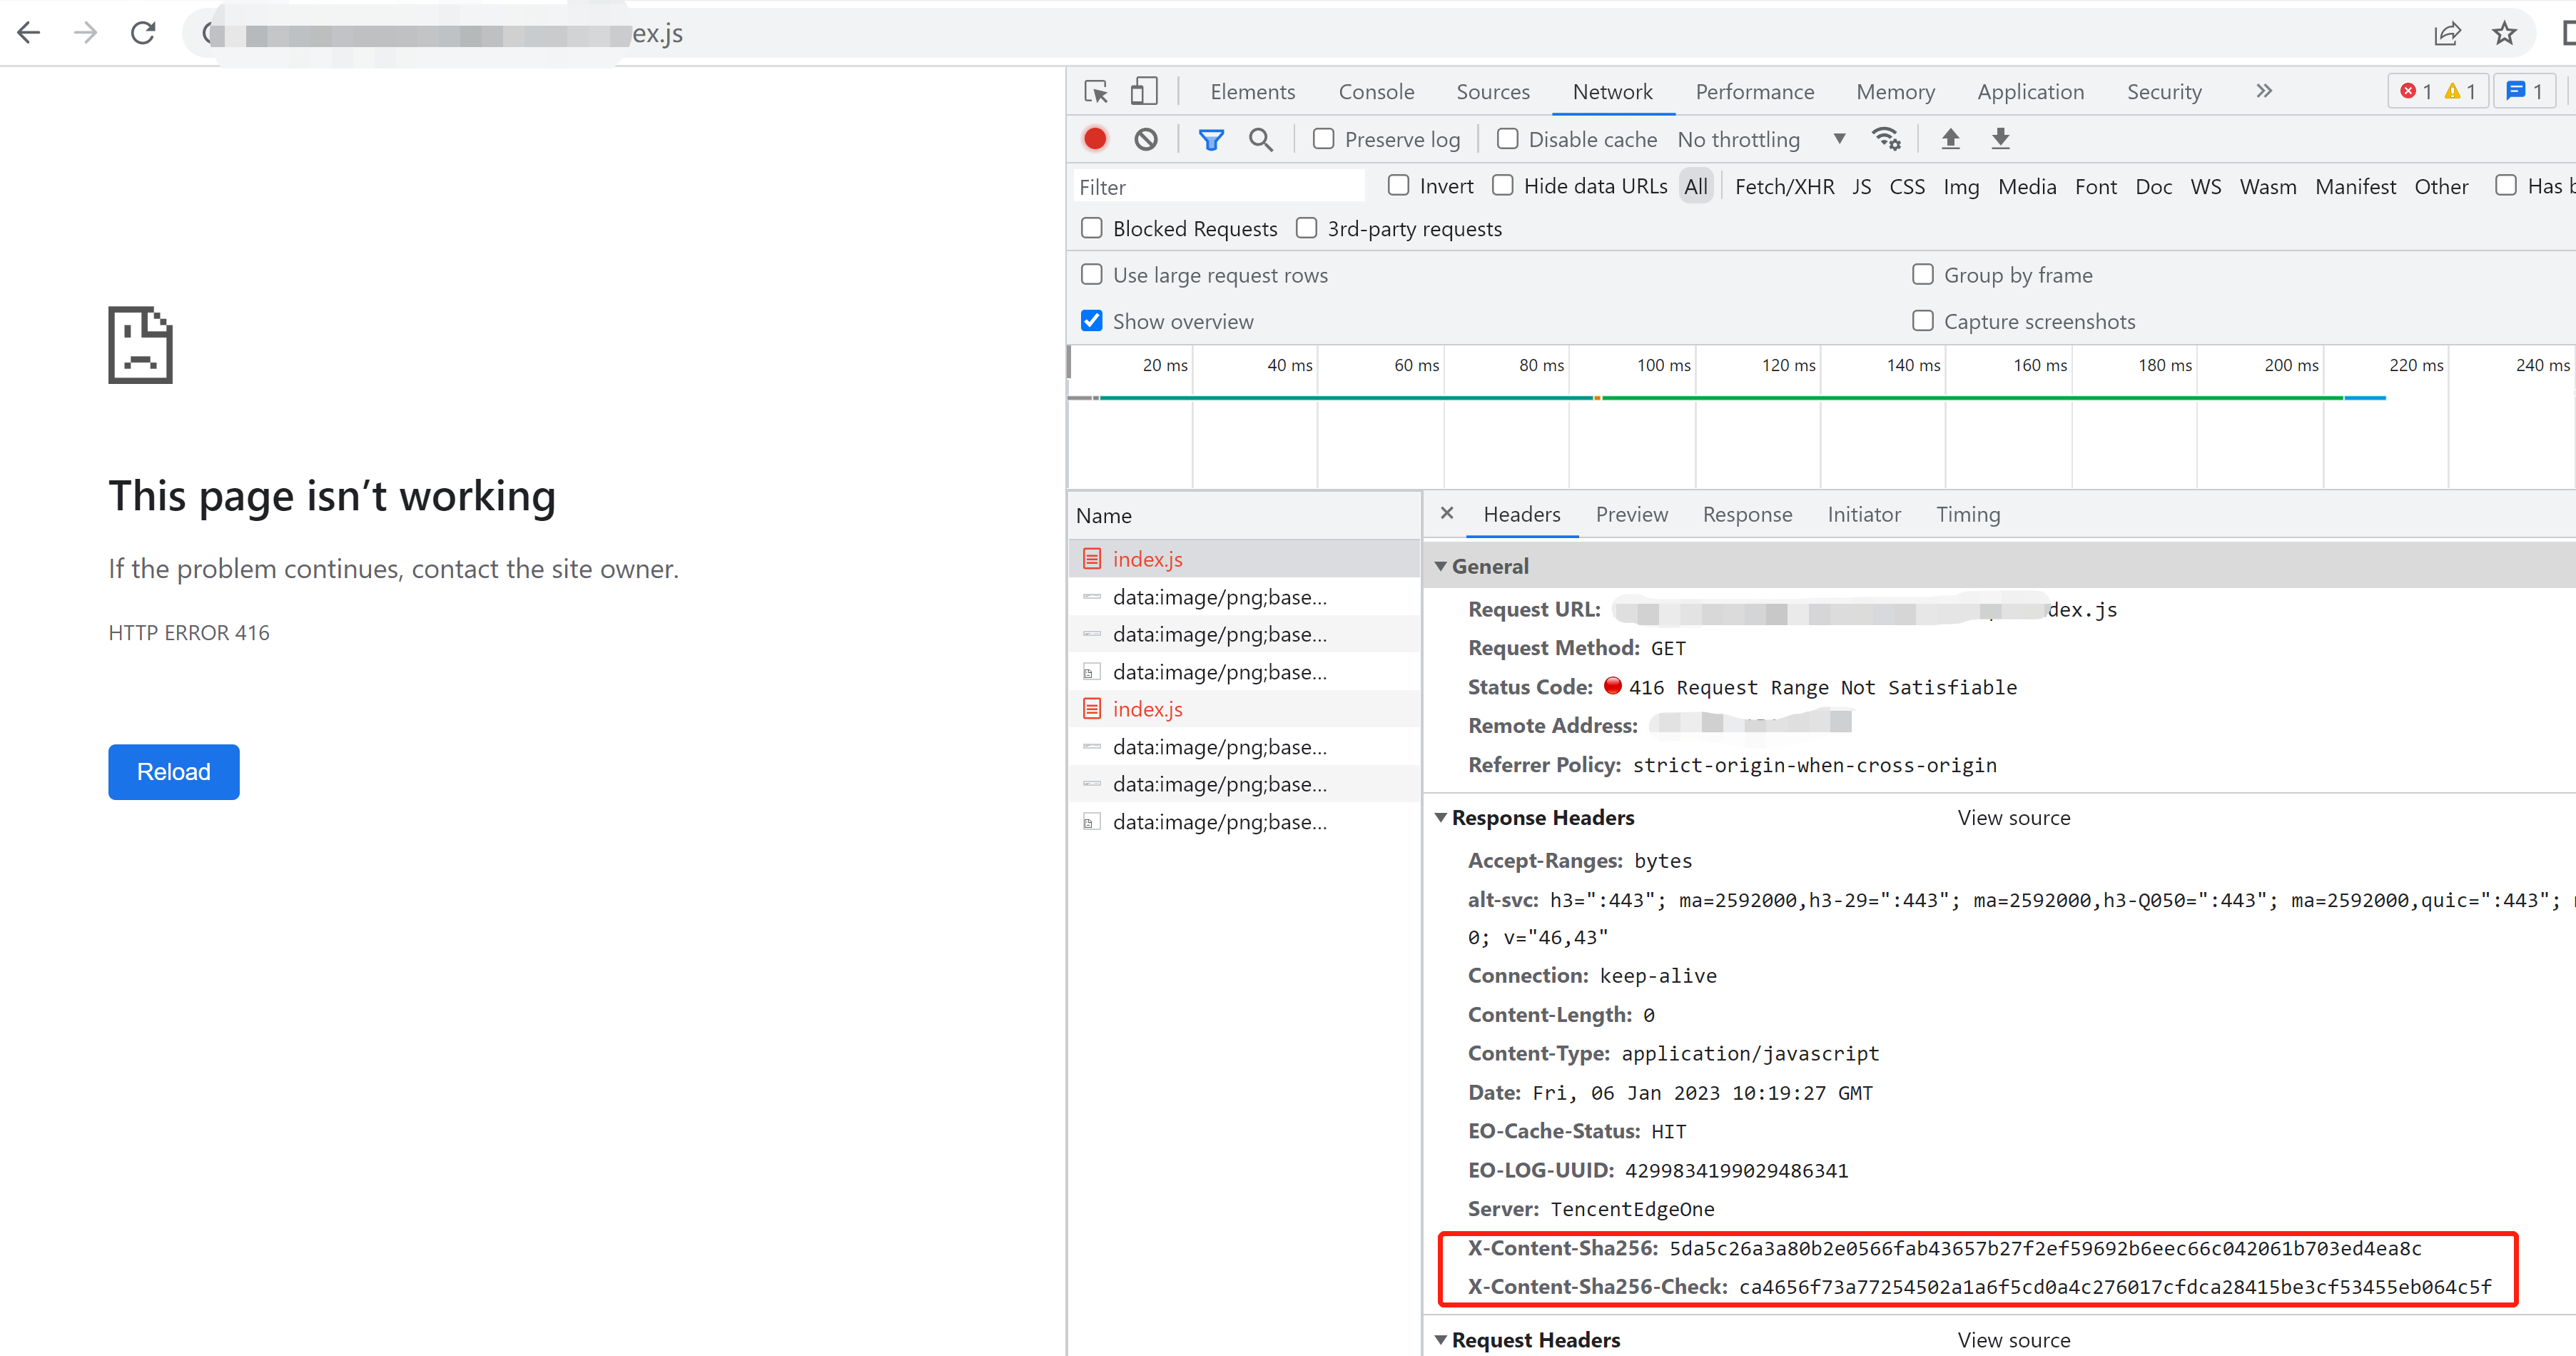Toggle the device toolbar icon

click(x=1143, y=92)
